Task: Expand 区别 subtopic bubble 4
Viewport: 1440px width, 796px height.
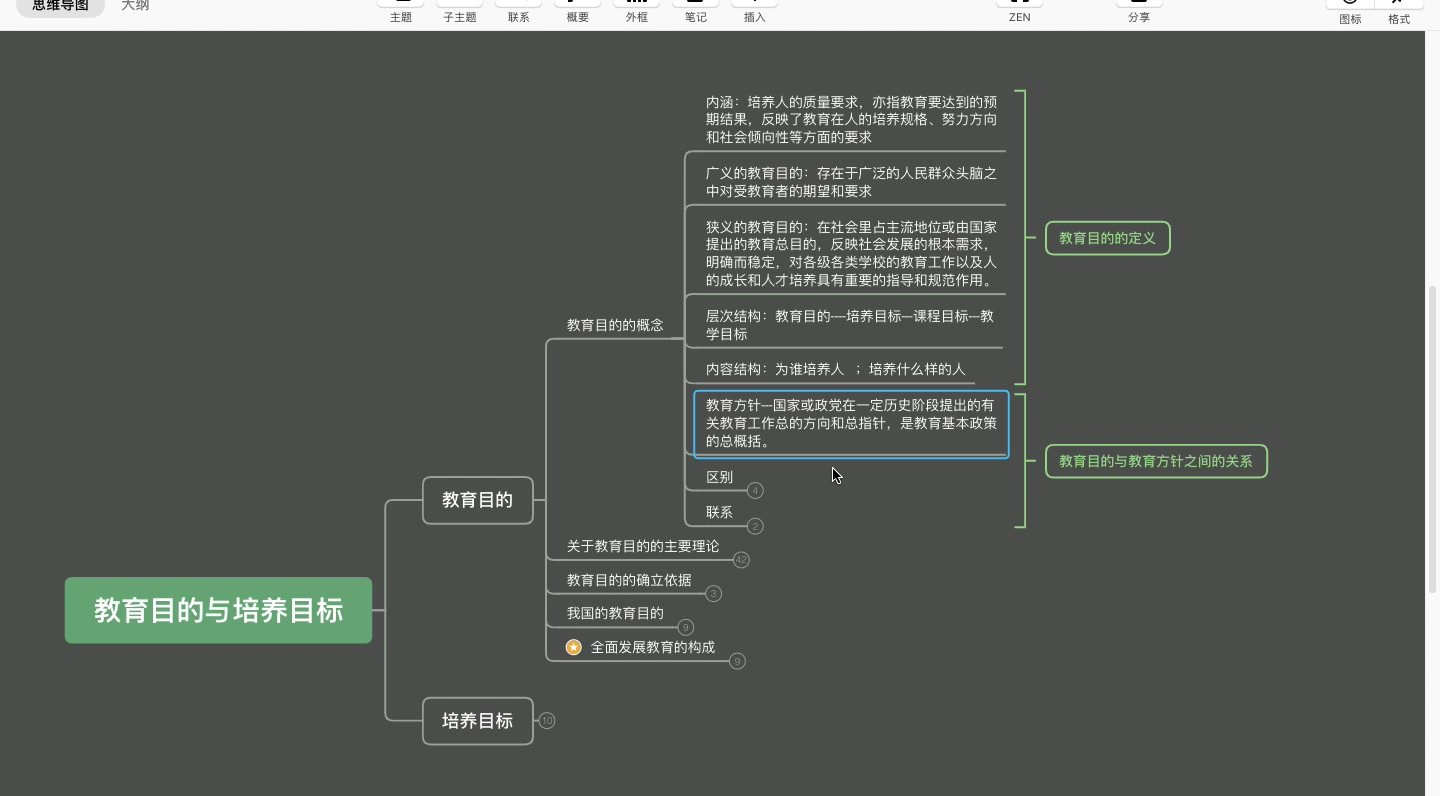Action: pos(755,491)
